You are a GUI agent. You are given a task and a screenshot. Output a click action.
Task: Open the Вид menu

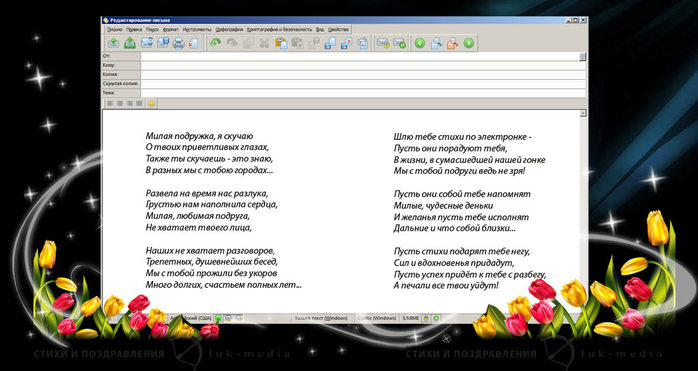(320, 29)
